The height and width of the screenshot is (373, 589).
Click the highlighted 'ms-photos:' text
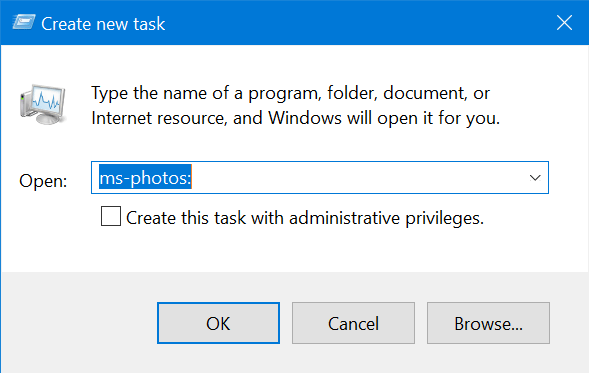coord(145,177)
